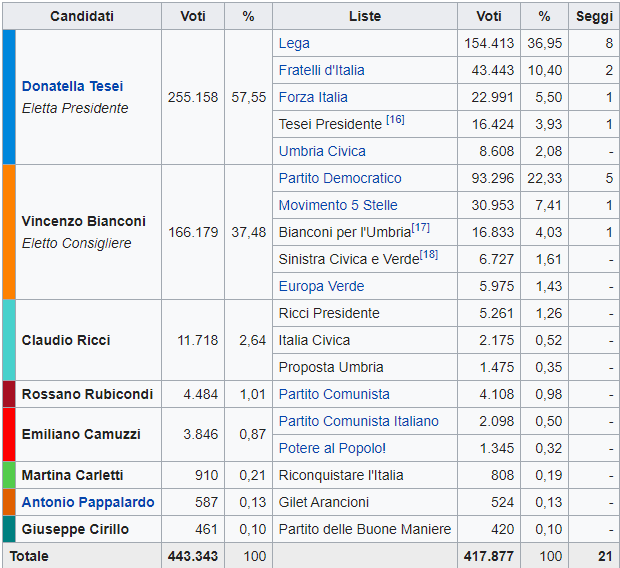Select the Riconquistare l'Italia list name
The image size is (620, 568).
[341, 475]
